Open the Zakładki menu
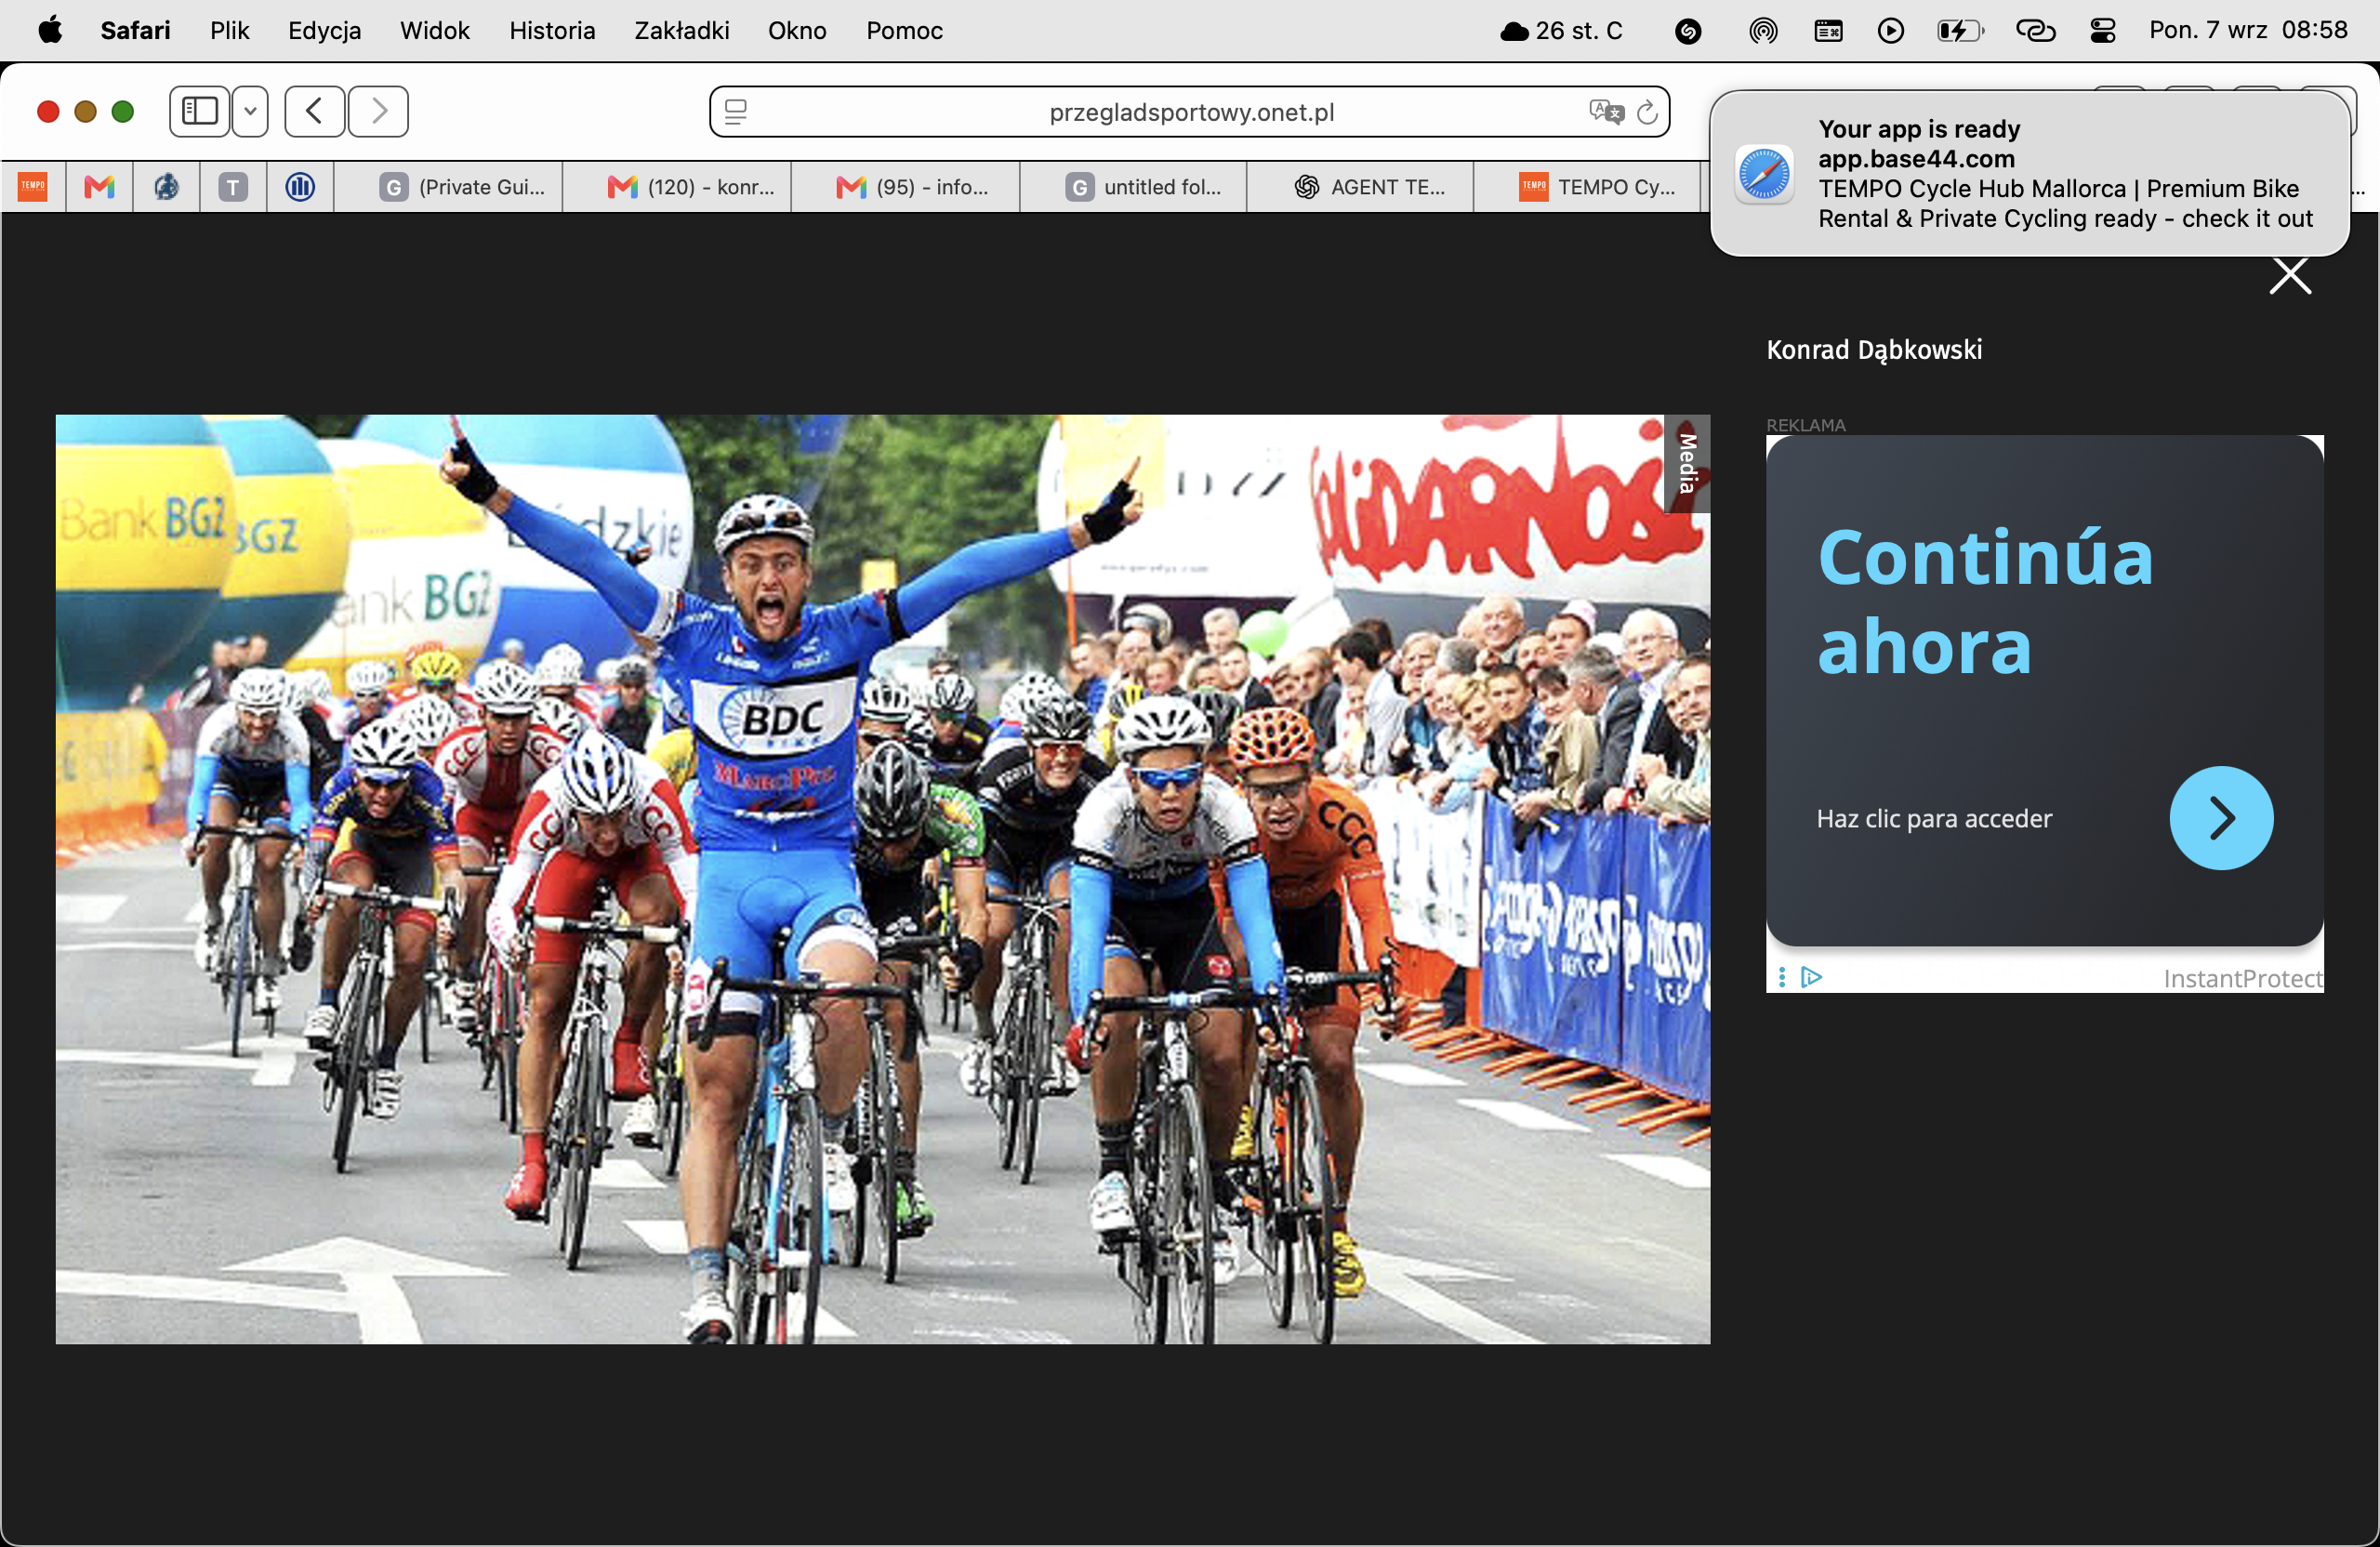The image size is (2380, 1547). (x=682, y=30)
